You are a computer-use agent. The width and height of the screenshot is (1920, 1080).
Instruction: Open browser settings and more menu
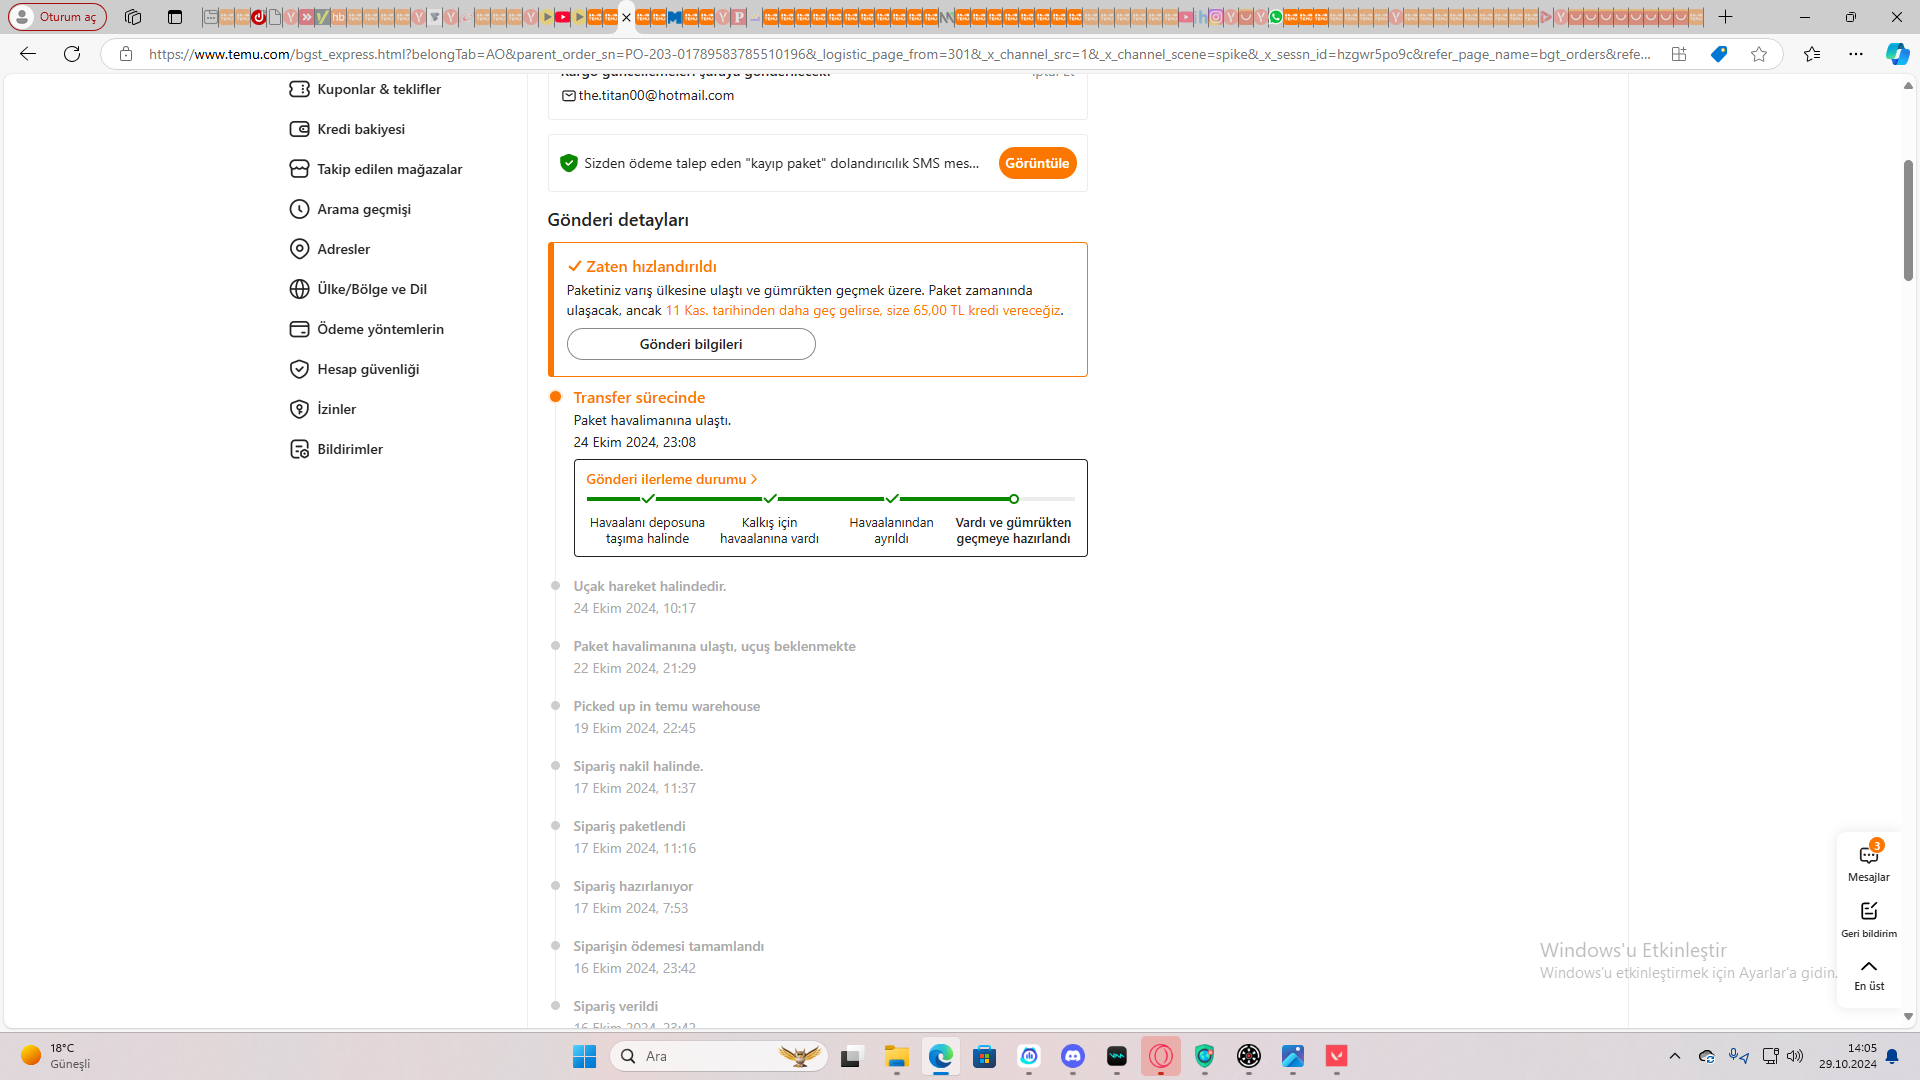[1856, 54]
